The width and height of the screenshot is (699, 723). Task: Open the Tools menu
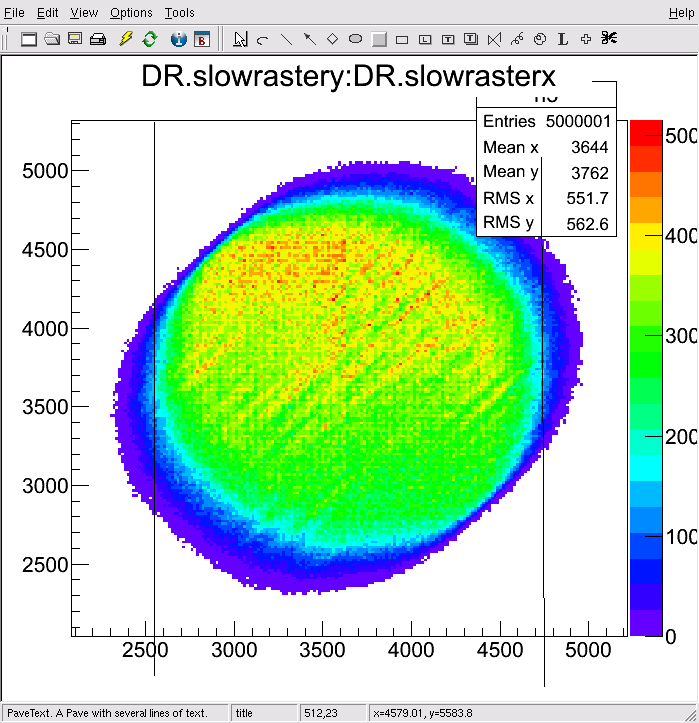(179, 13)
